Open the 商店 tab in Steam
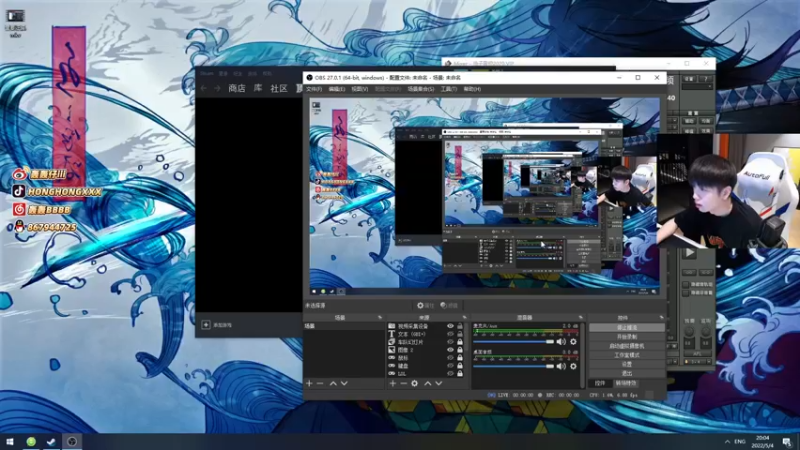Image resolution: width=800 pixels, height=450 pixels. (x=237, y=88)
